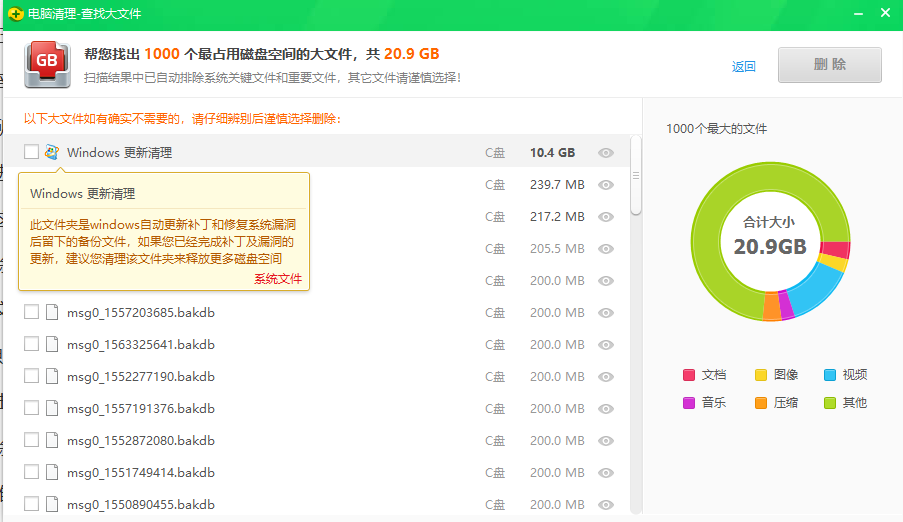Image resolution: width=903 pixels, height=522 pixels.
Task: Click the 返回 link to go back
Action: click(x=743, y=67)
